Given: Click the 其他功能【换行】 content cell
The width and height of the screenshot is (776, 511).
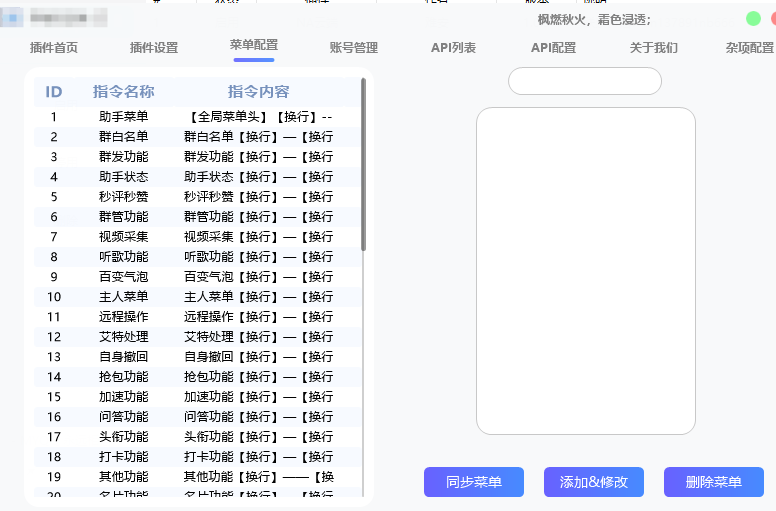Looking at the screenshot, I should [258, 477].
